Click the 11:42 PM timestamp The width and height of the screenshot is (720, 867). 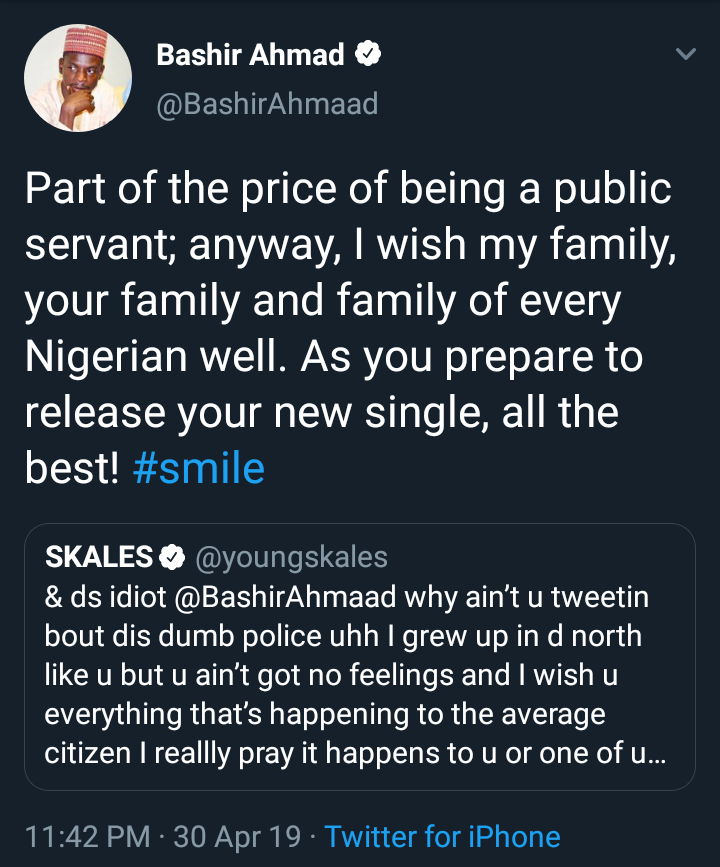[84, 836]
